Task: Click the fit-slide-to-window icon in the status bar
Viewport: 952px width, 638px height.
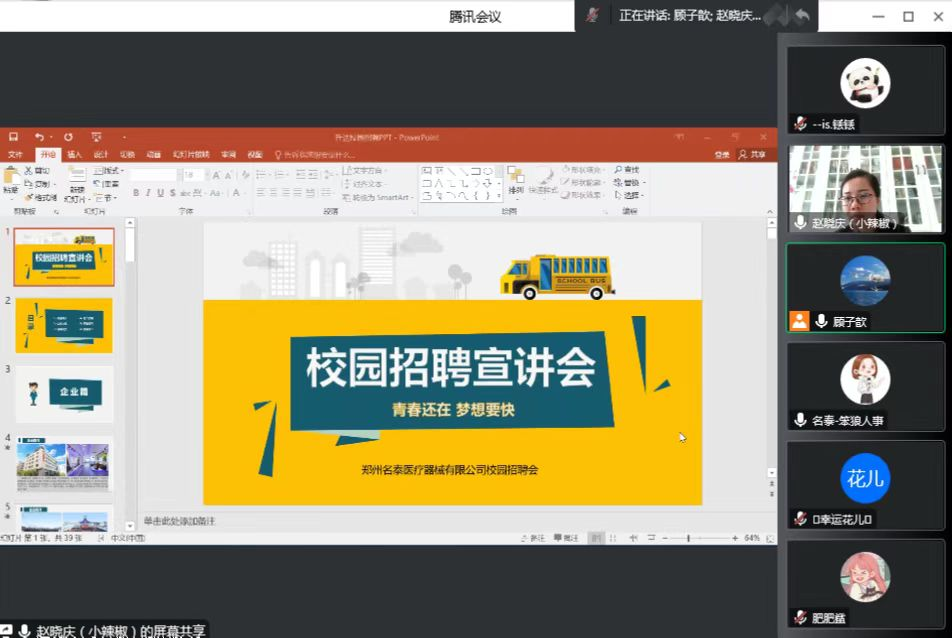Action: click(x=768, y=538)
